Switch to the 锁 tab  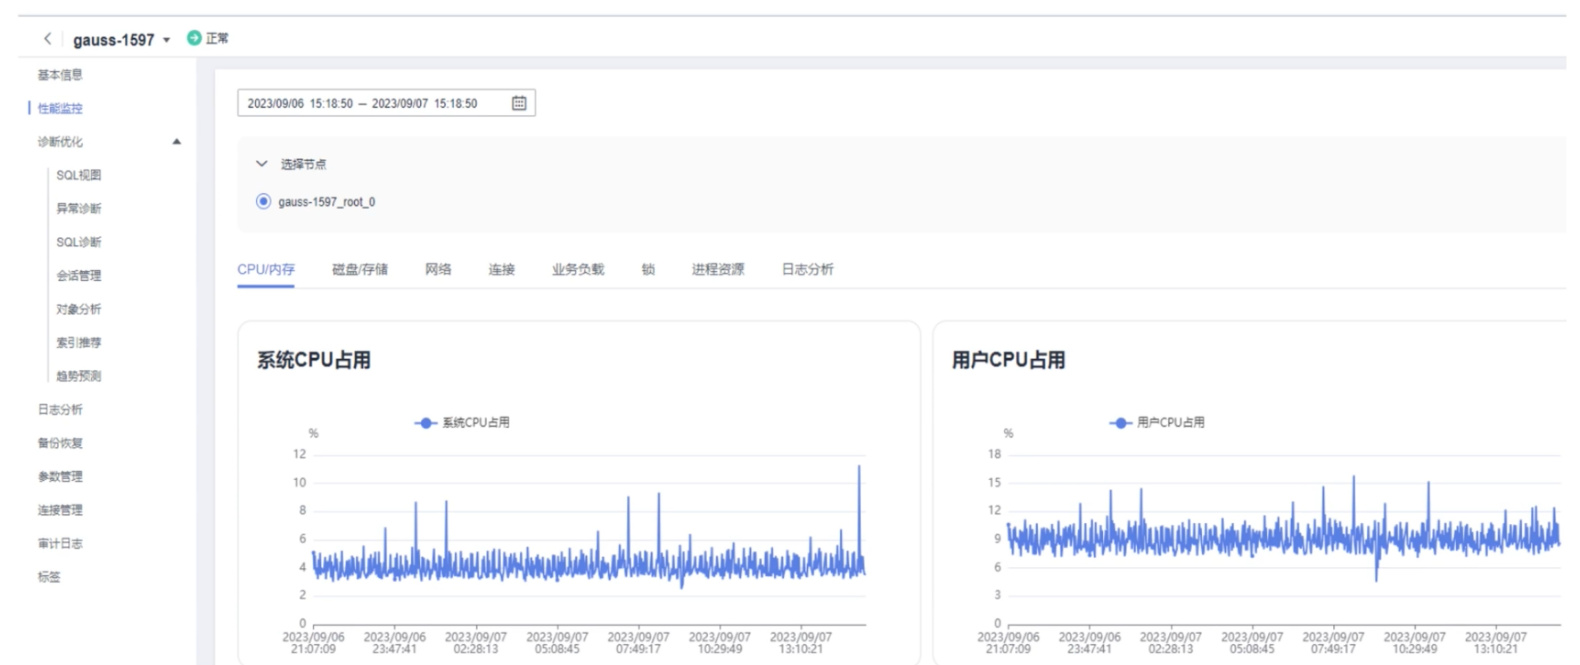(x=648, y=269)
